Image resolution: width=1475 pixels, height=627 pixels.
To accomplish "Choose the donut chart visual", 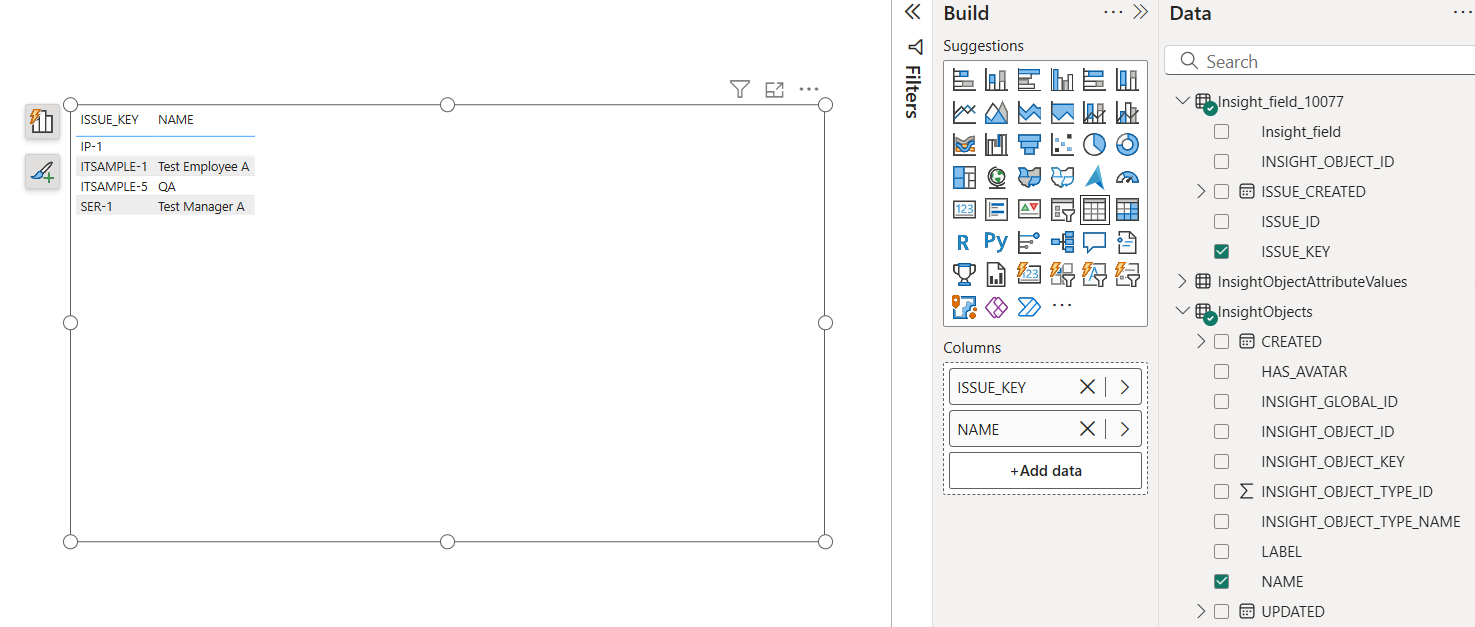I will click(x=1127, y=145).
